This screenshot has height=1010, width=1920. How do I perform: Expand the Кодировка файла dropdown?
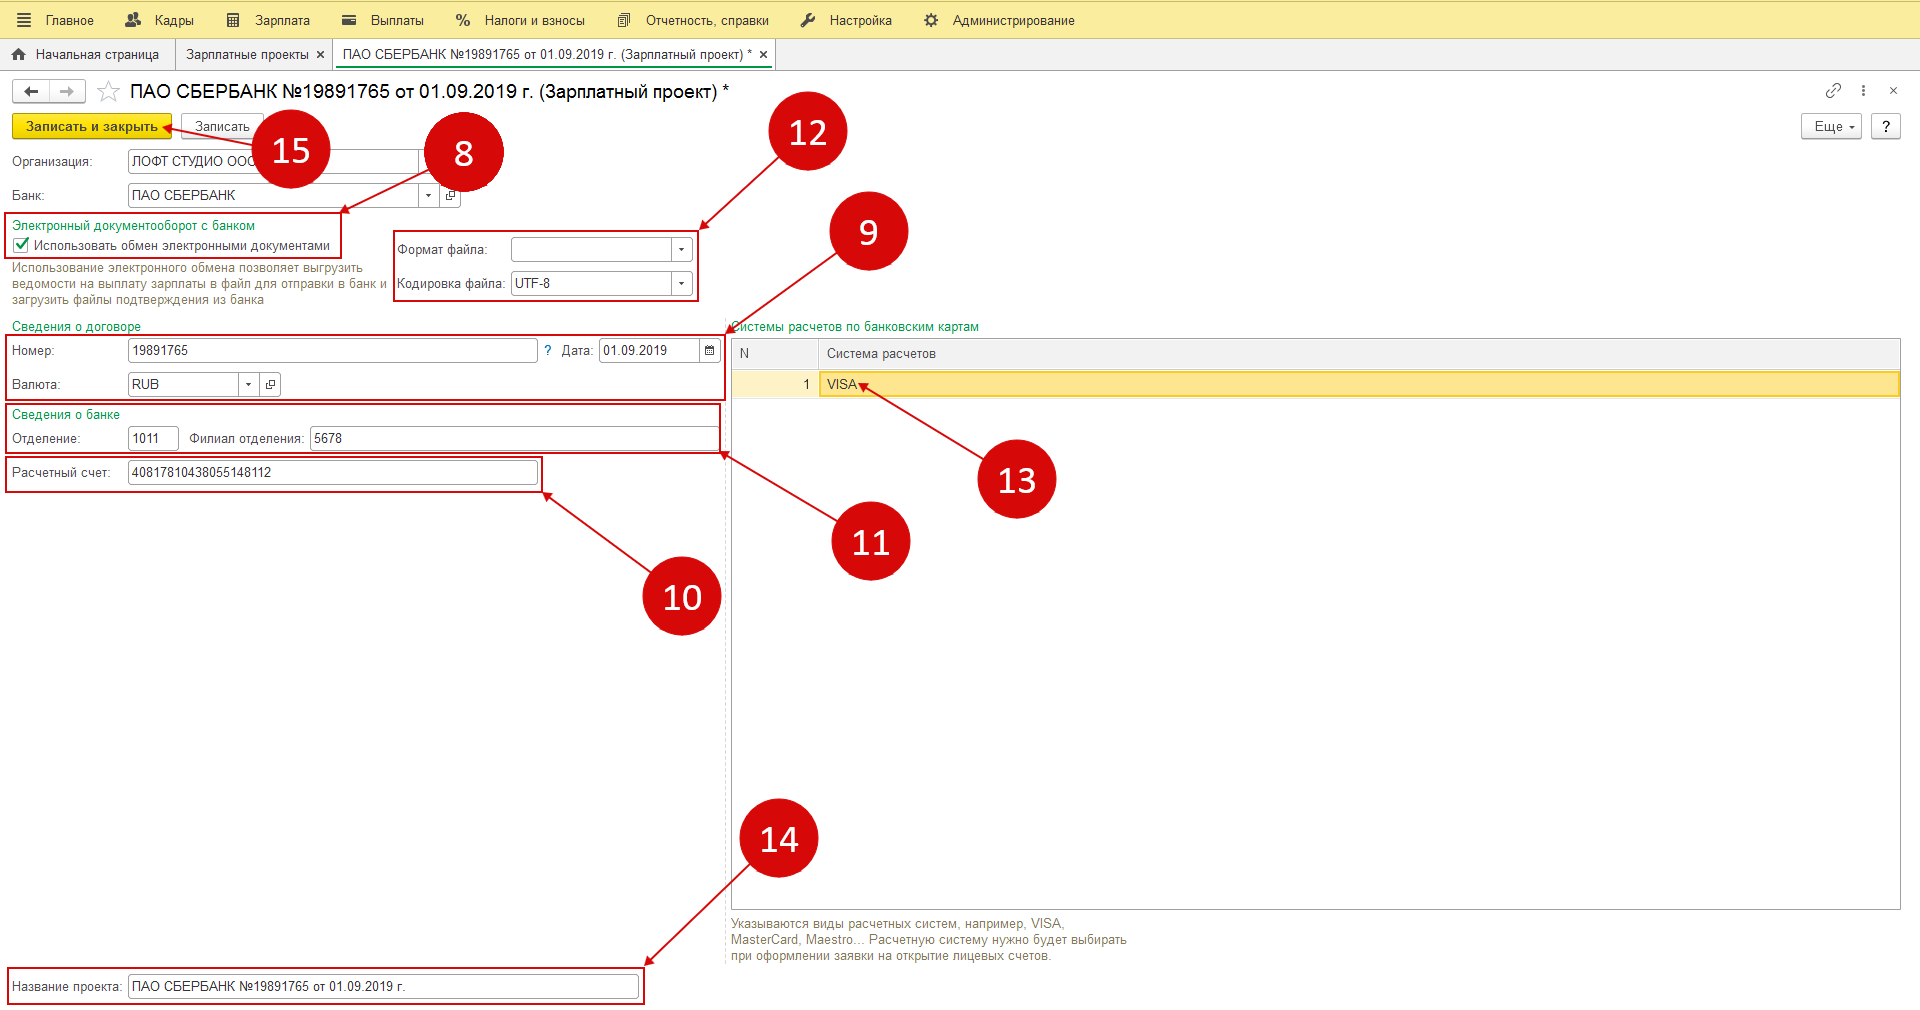(x=681, y=284)
